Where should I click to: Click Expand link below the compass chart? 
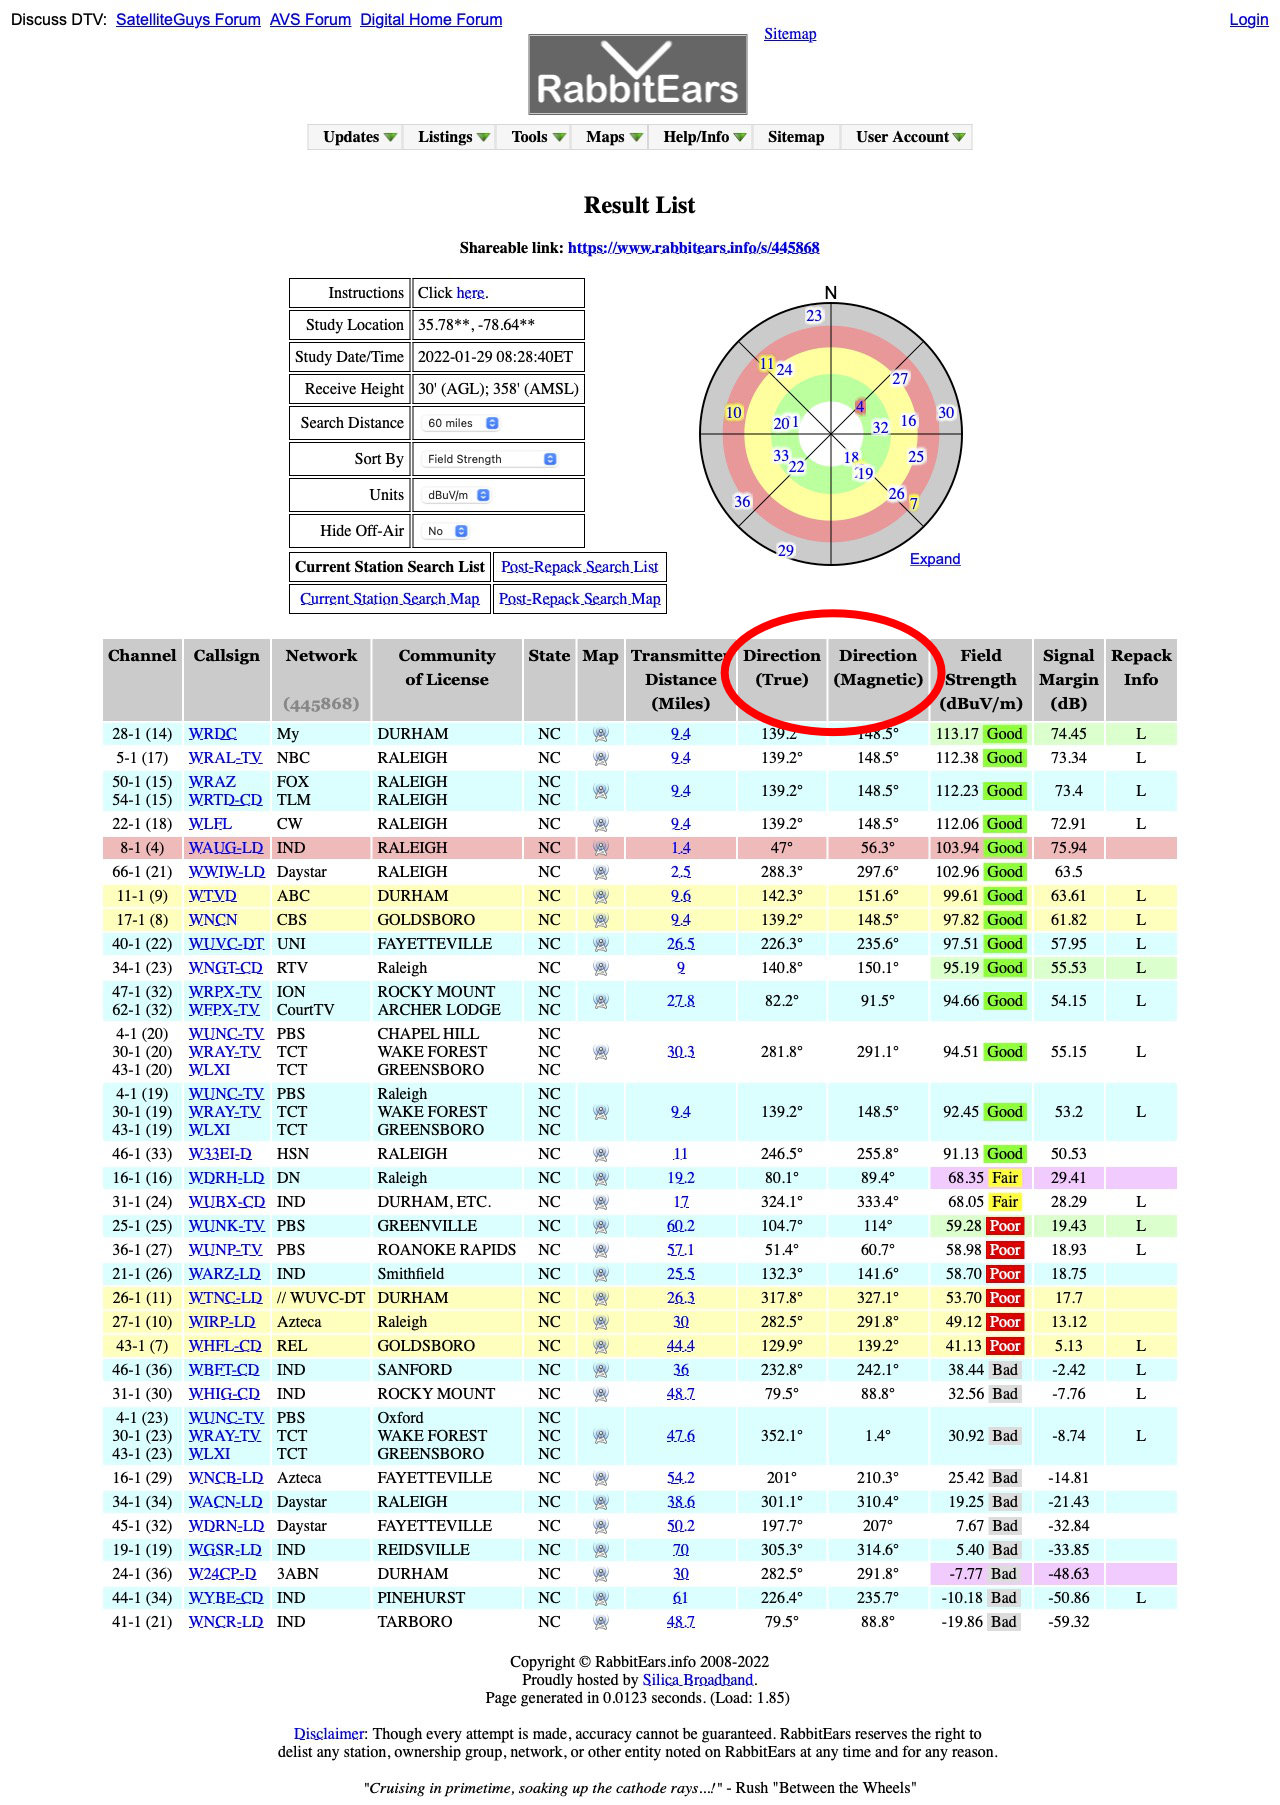934,559
